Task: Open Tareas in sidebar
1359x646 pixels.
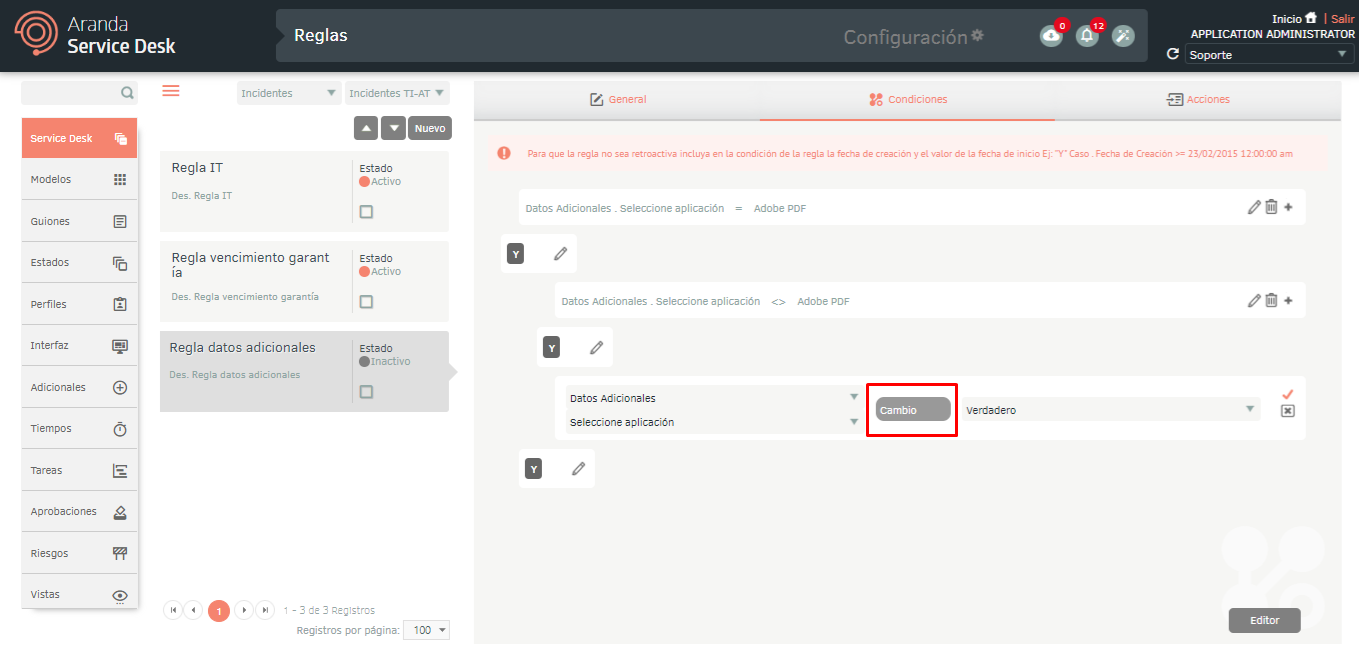Action: tap(79, 470)
